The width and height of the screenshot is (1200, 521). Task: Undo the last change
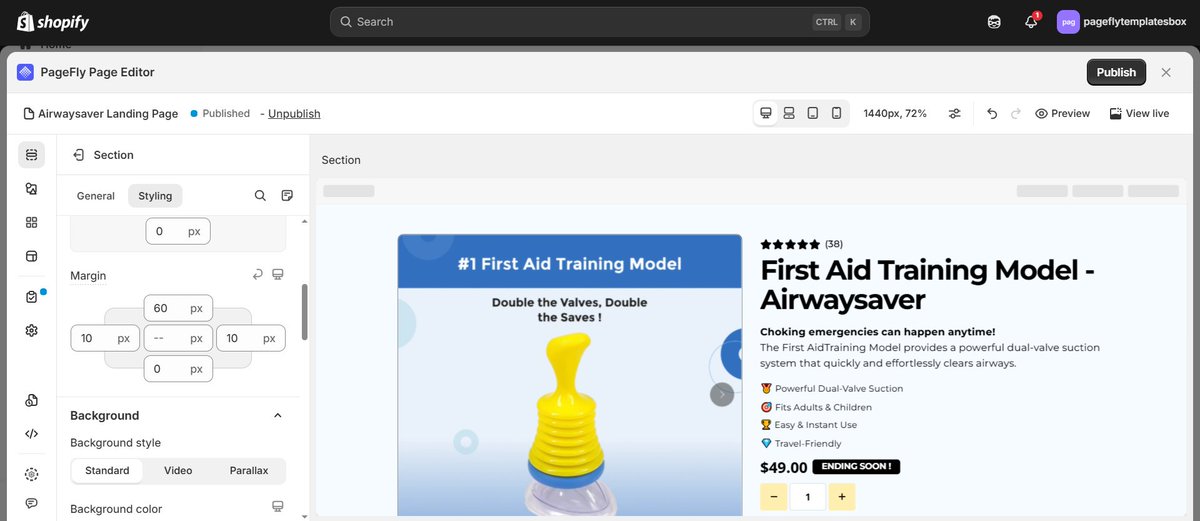992,113
